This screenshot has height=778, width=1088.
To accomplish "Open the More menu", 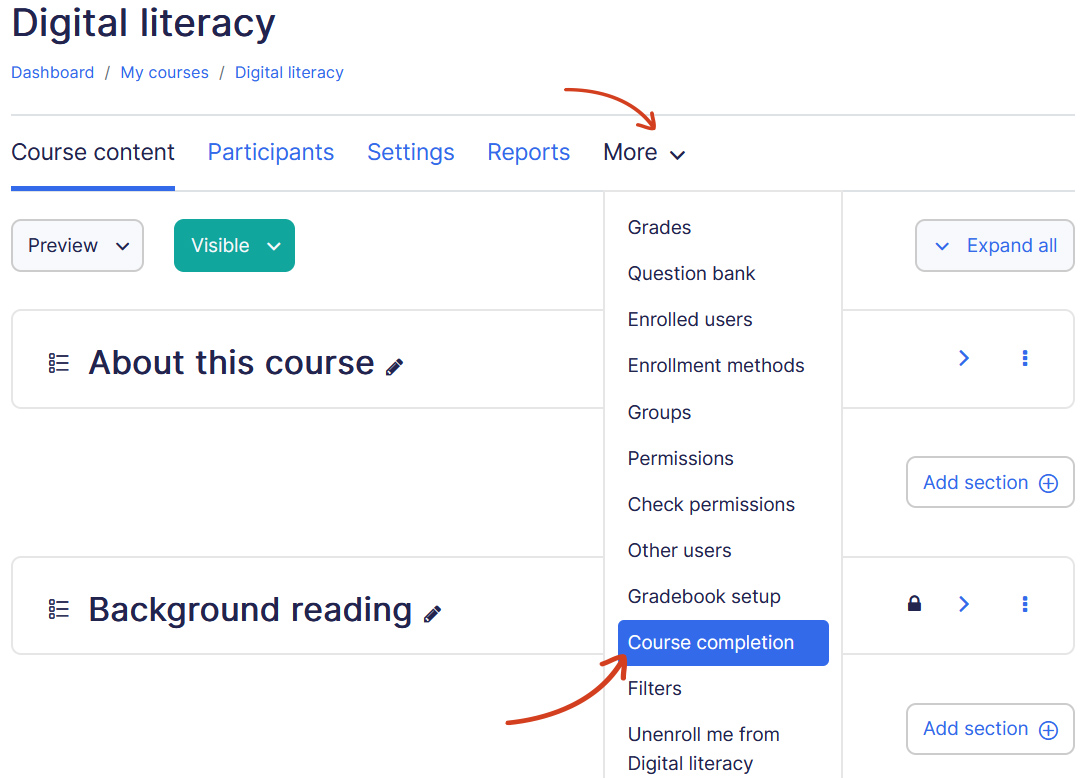I will point(644,153).
